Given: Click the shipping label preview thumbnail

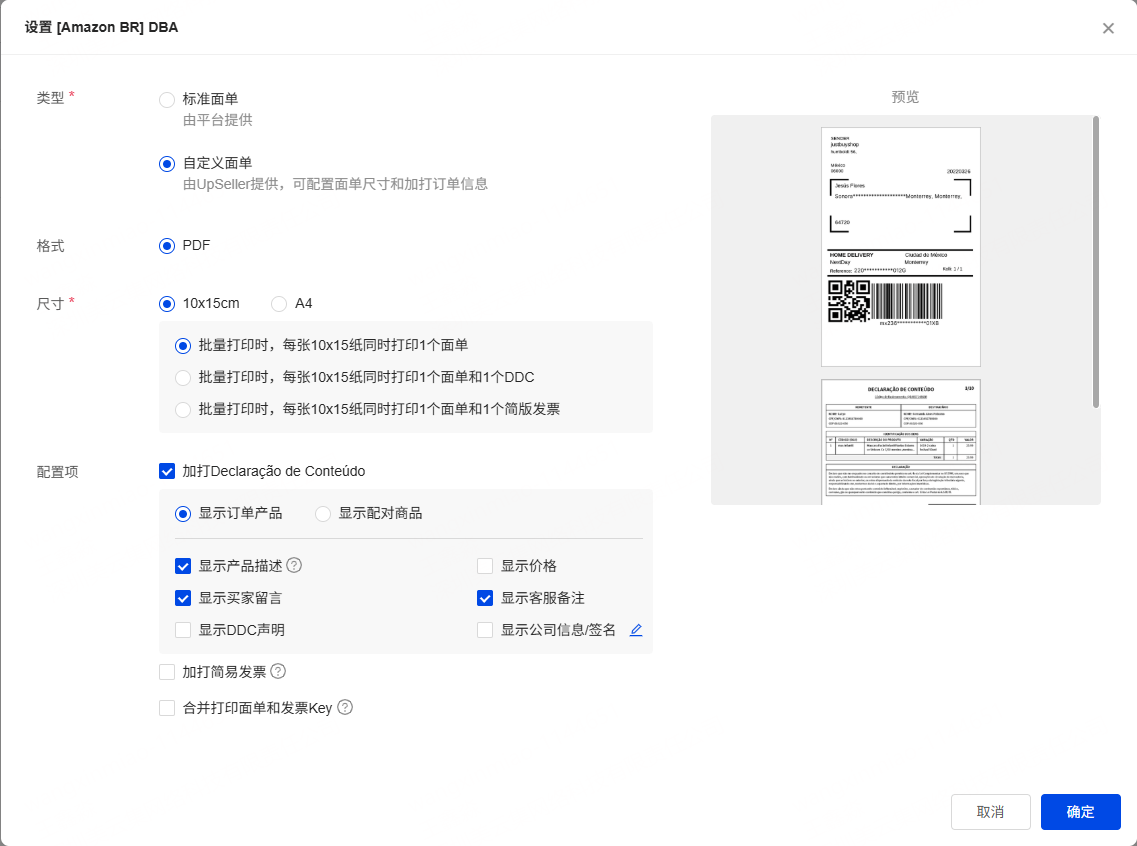Looking at the screenshot, I should point(900,246).
